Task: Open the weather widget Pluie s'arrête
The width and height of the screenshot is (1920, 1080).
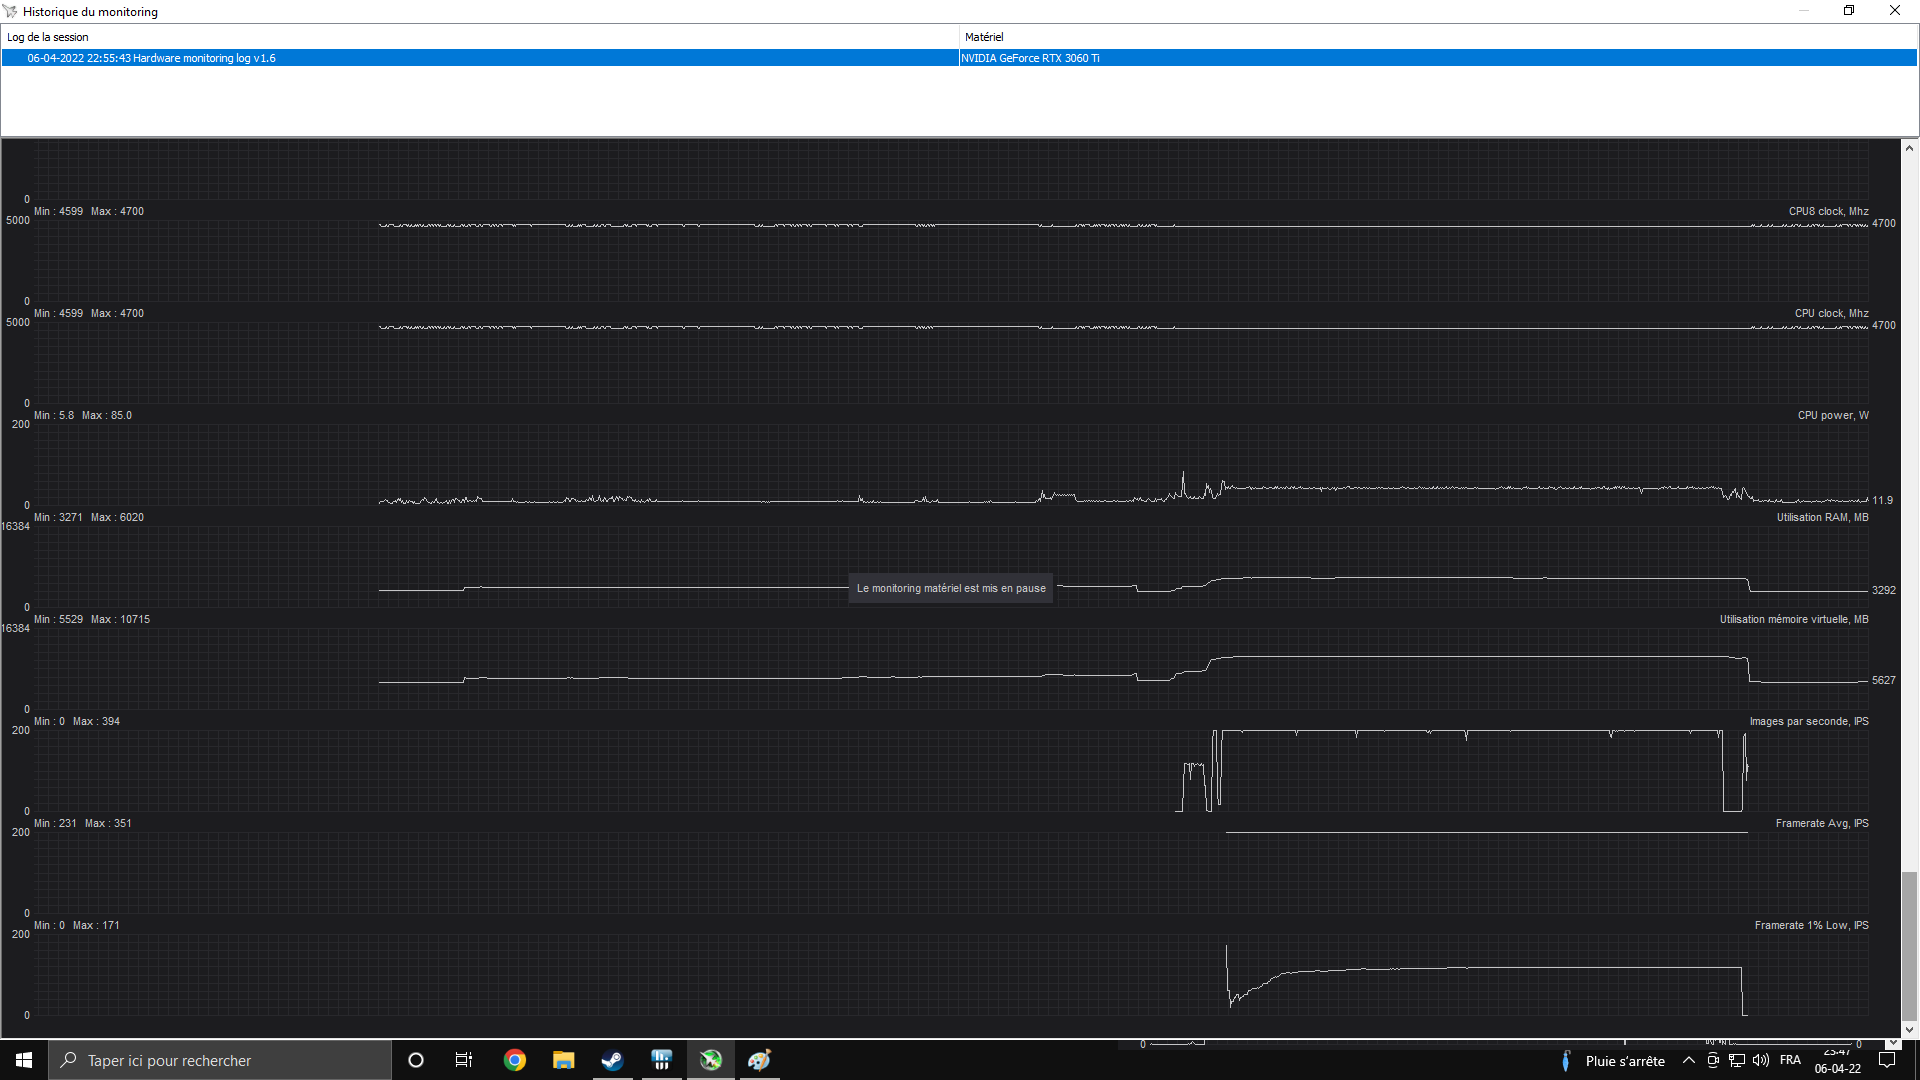Action: point(1612,1061)
